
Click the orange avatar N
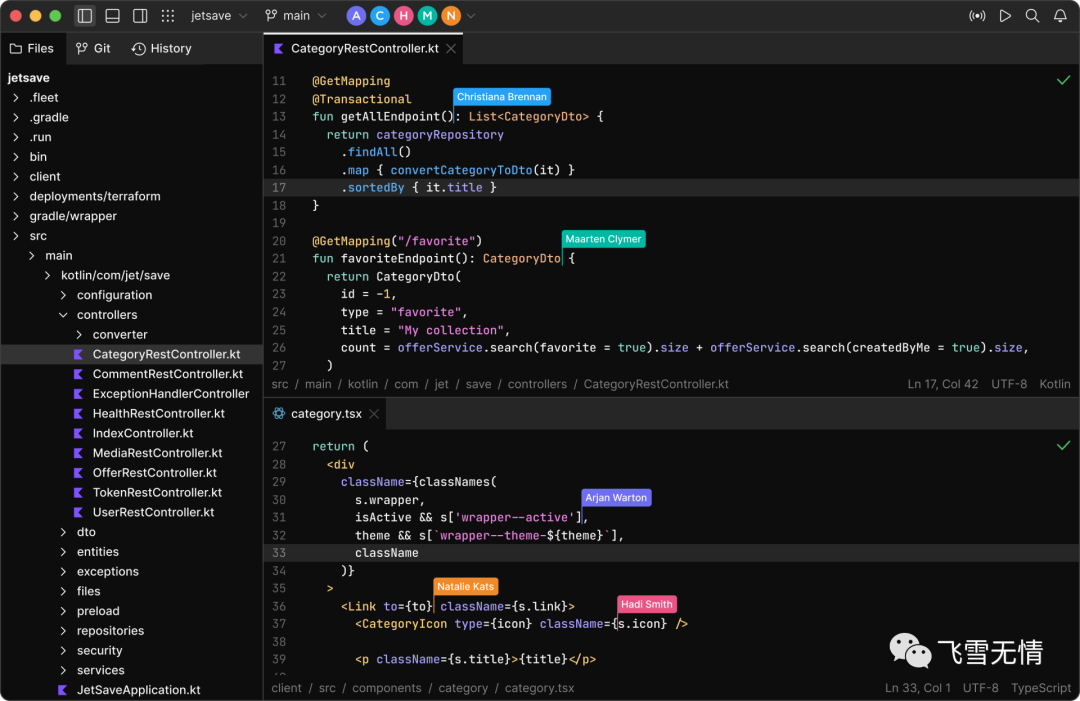[451, 16]
